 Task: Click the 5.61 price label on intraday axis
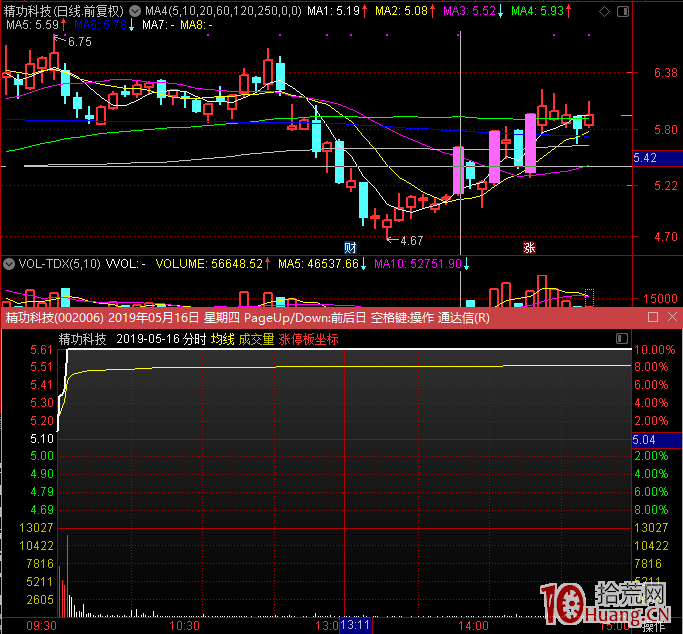42,350
